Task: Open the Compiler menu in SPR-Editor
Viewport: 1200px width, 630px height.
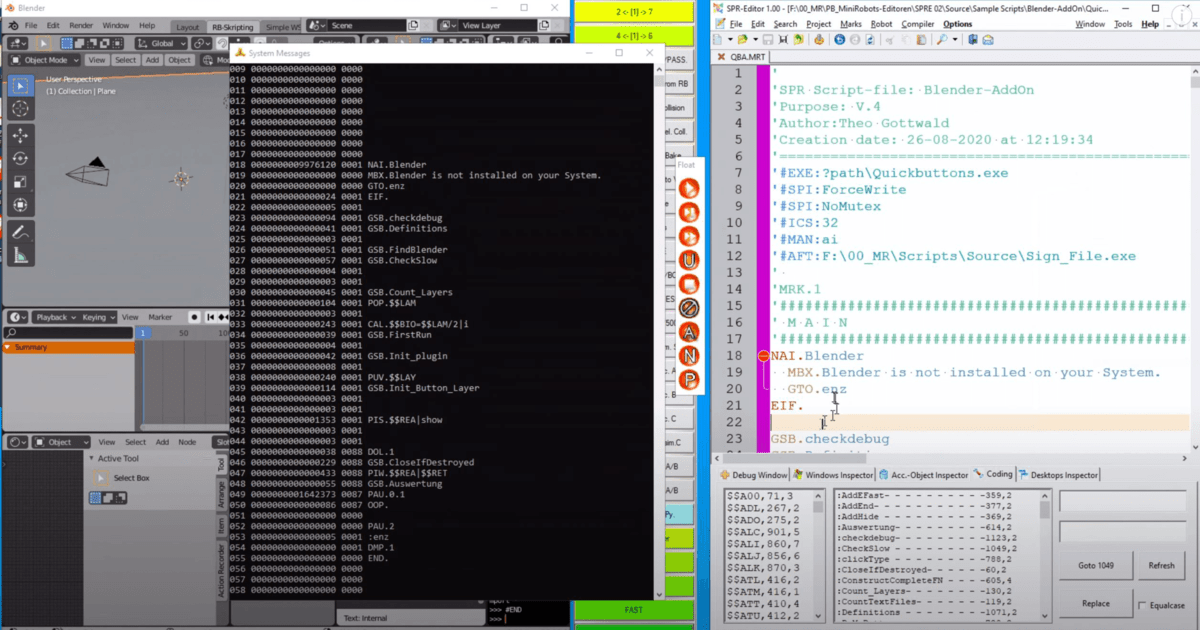Action: pos(917,24)
